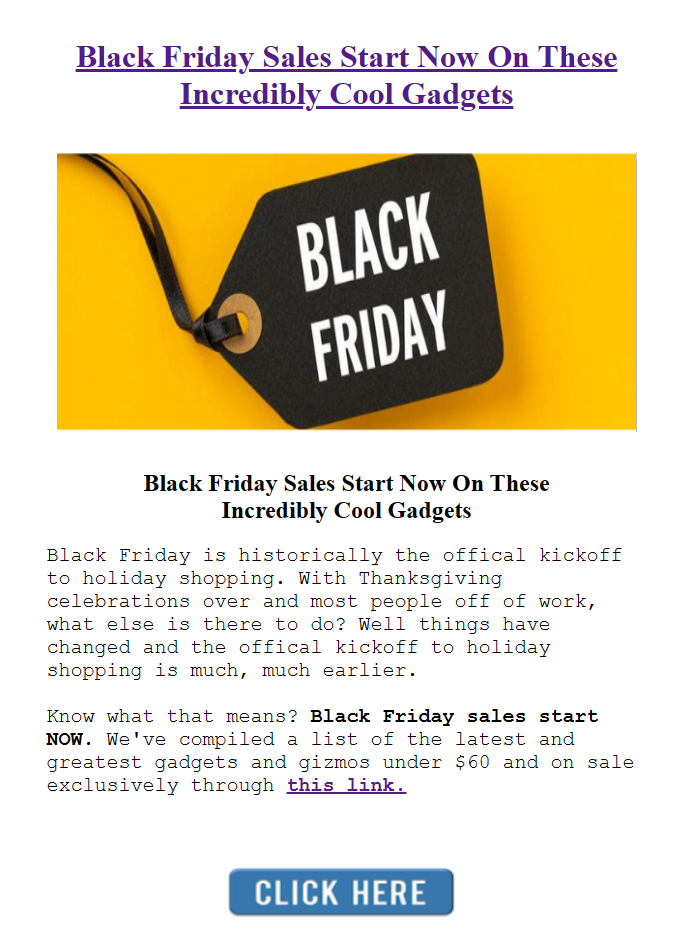Click the Black Friday banner image
Screen dimensions: 692x938
pyautogui.click(x=346, y=291)
